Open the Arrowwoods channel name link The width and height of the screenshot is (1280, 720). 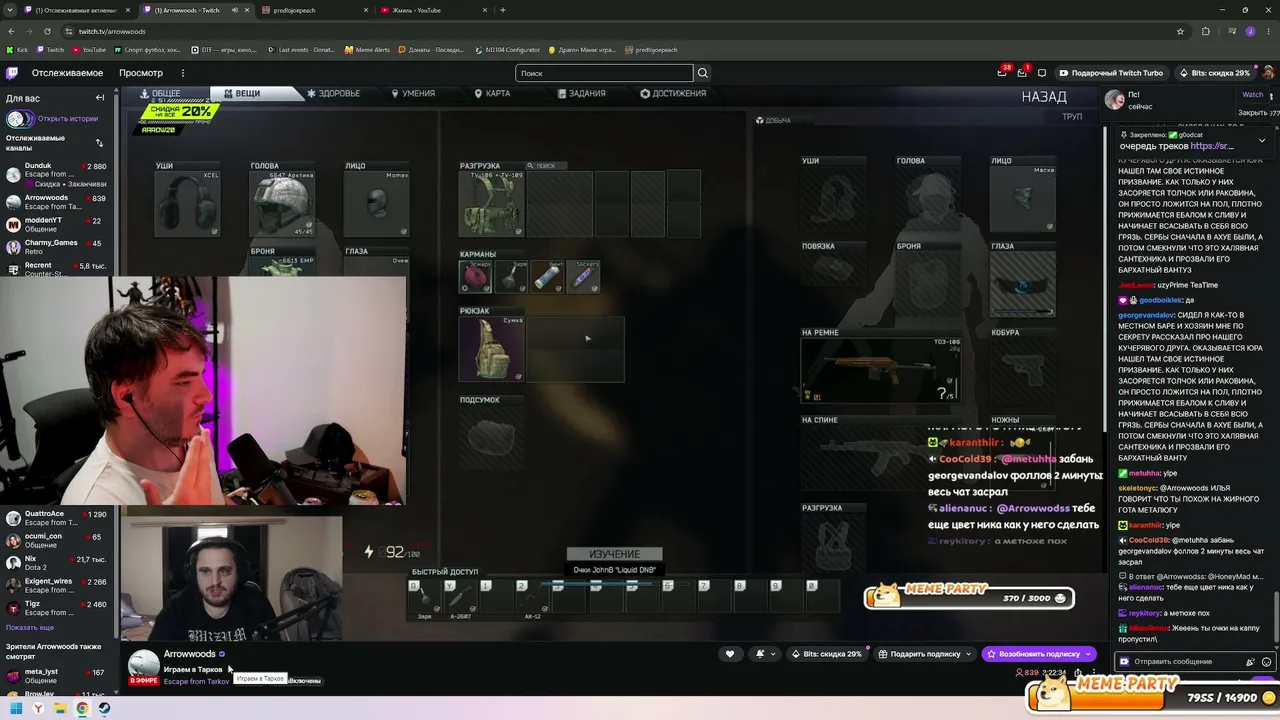pos(190,654)
